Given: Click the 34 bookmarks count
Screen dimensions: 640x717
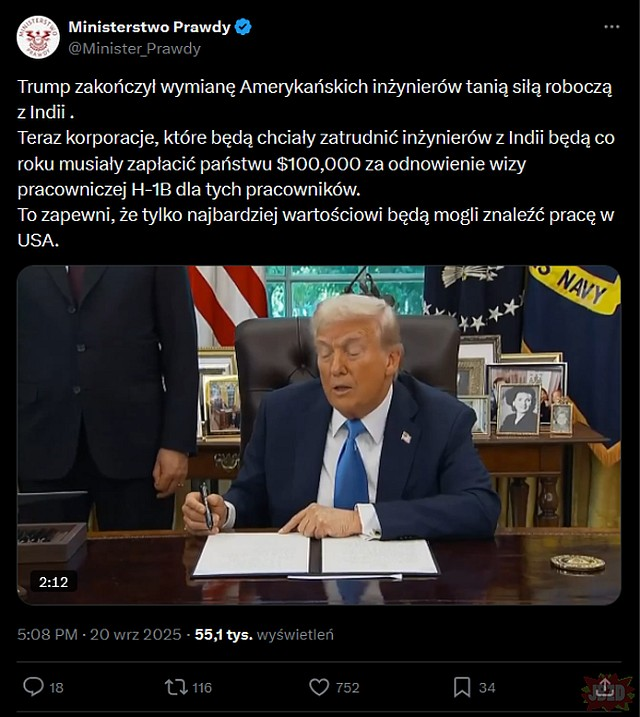Looking at the screenshot, I should (x=487, y=688).
